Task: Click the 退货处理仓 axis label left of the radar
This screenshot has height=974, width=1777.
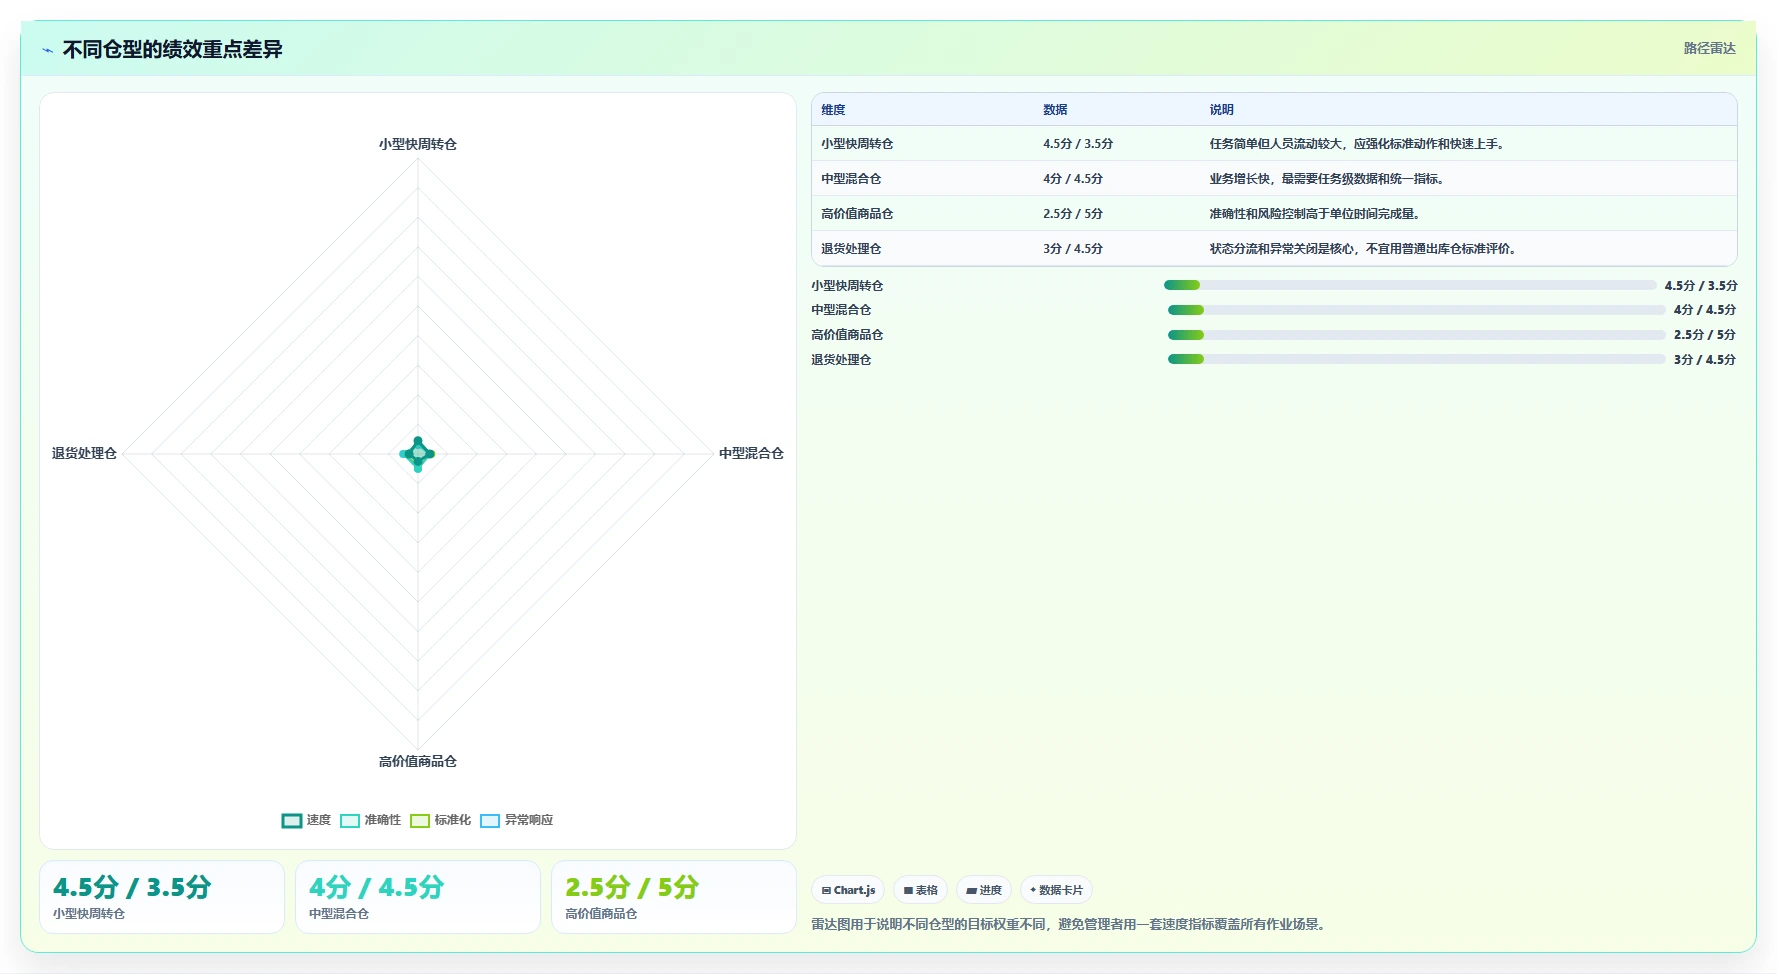Action: (x=84, y=453)
